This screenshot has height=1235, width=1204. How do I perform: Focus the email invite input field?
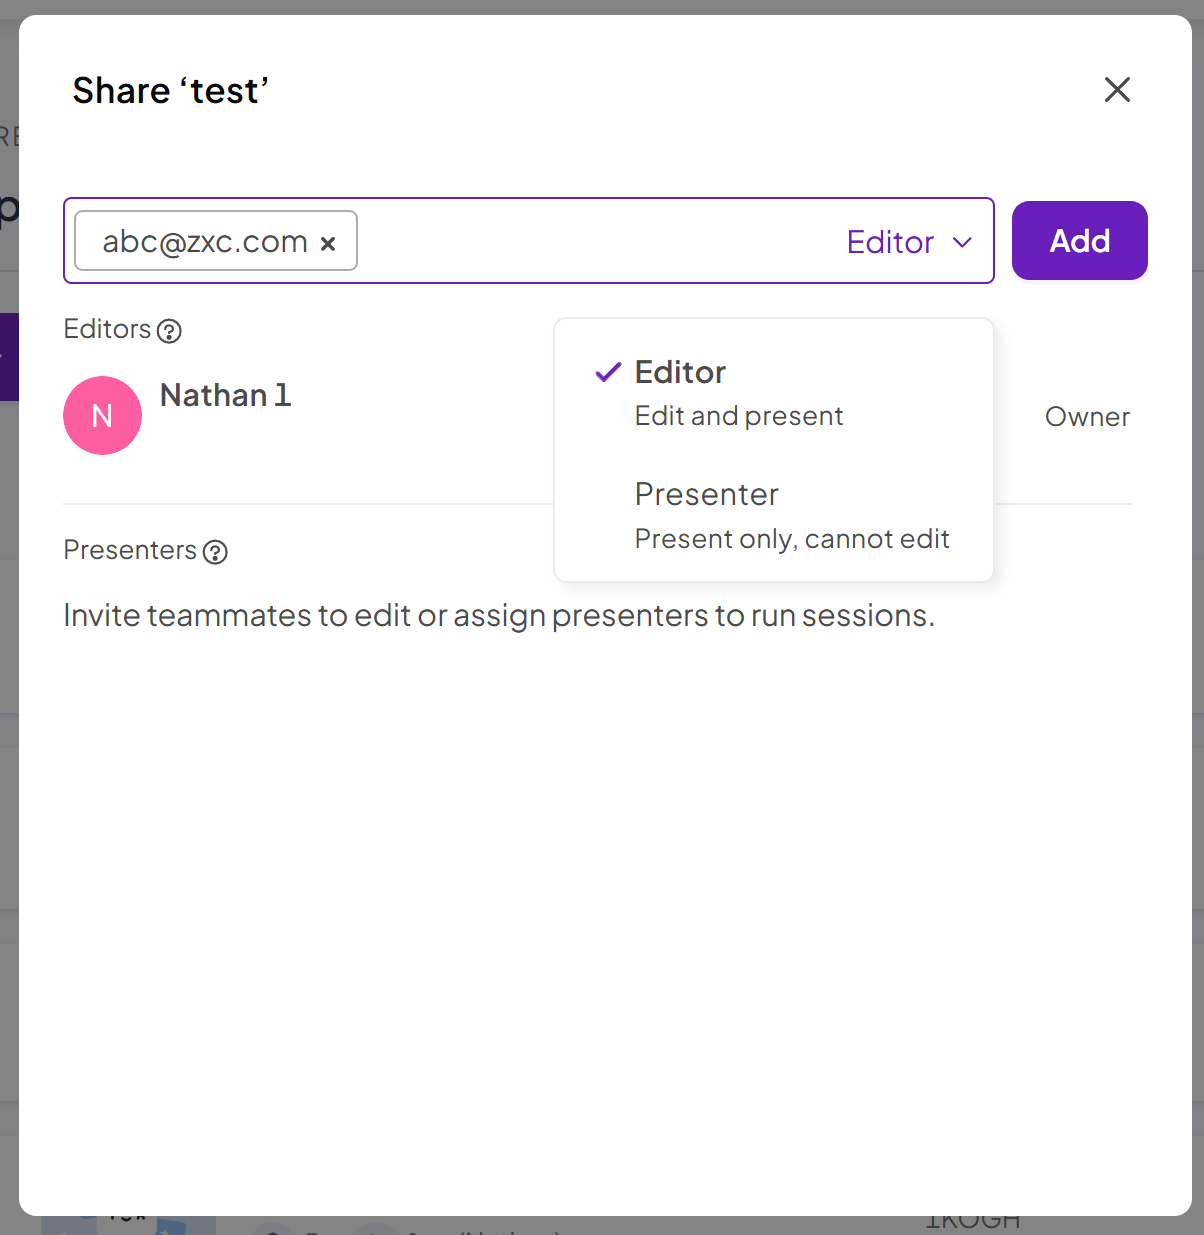click(590, 242)
